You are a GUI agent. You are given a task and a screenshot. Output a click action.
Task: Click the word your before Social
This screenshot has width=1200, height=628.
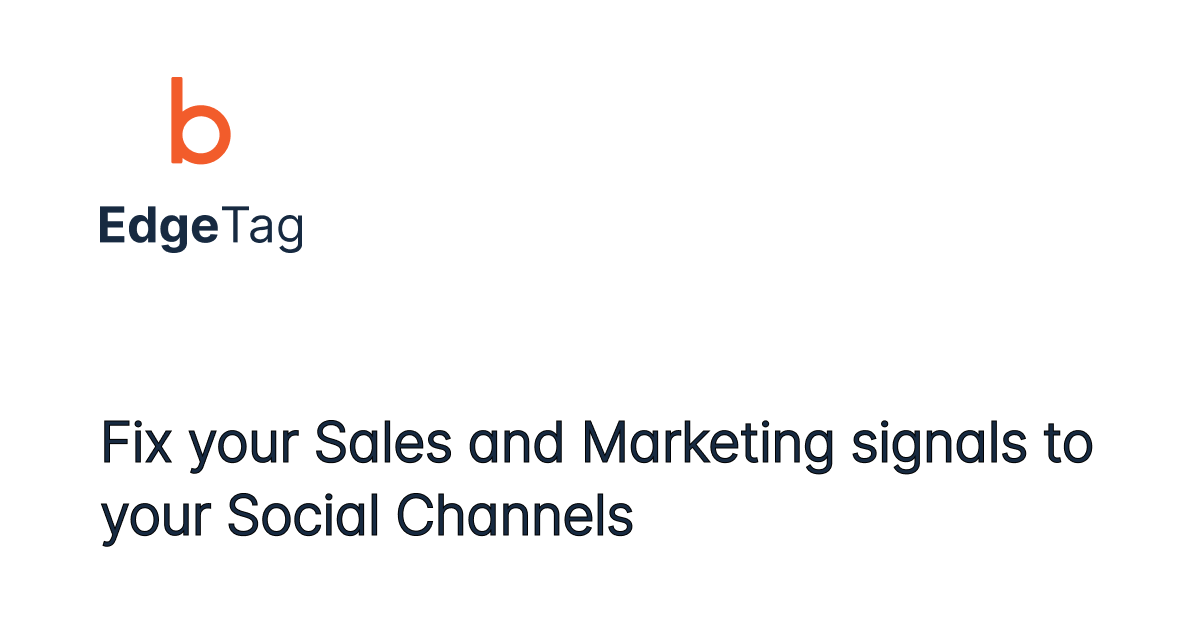click(x=157, y=522)
